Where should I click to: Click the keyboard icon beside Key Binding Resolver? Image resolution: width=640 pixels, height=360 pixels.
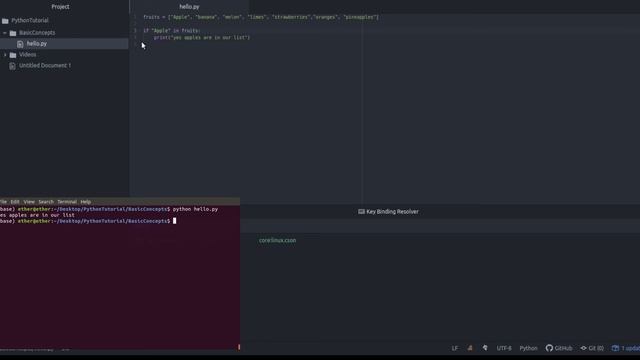click(361, 211)
